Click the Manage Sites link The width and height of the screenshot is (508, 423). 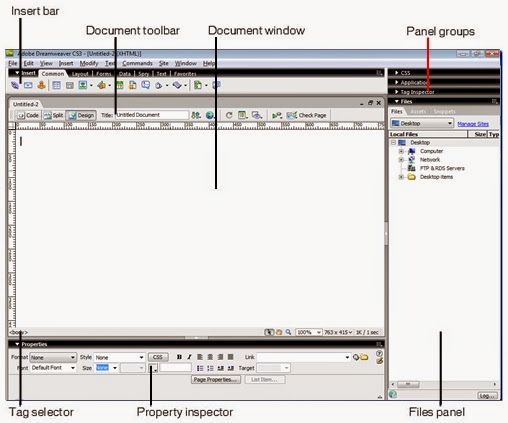tap(473, 124)
